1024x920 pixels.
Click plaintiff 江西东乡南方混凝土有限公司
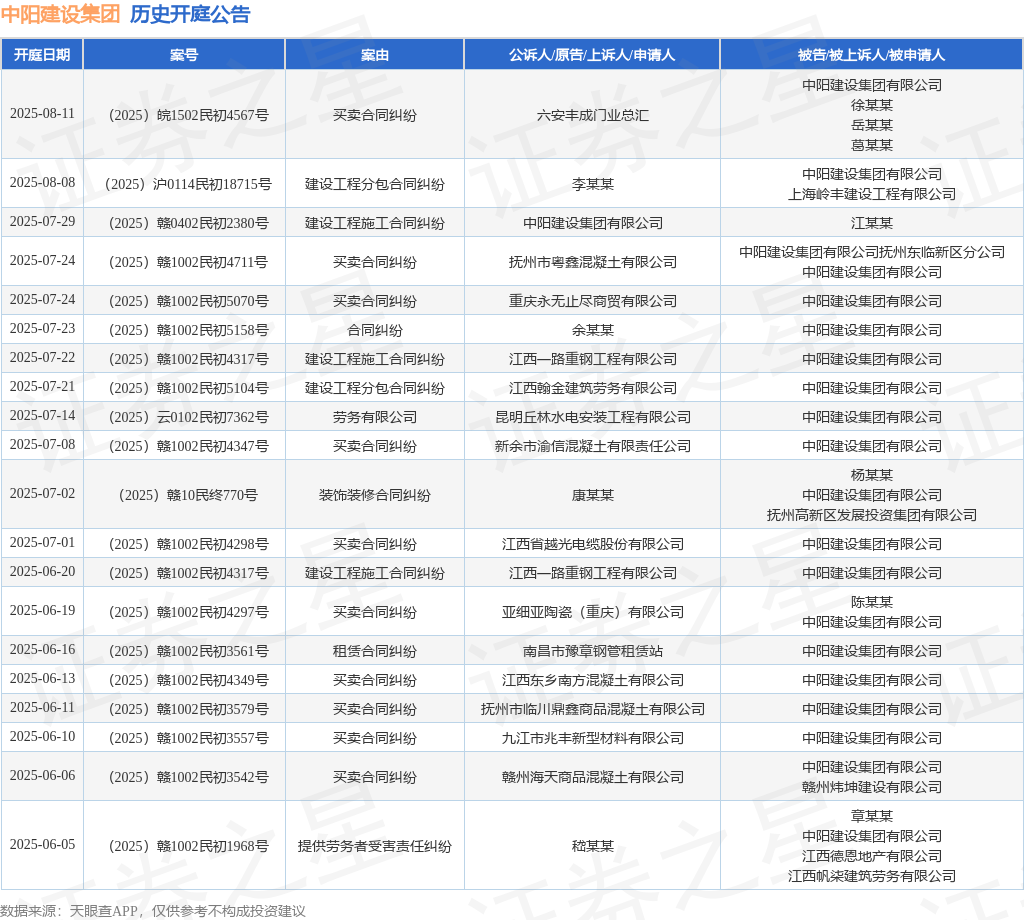593,680
